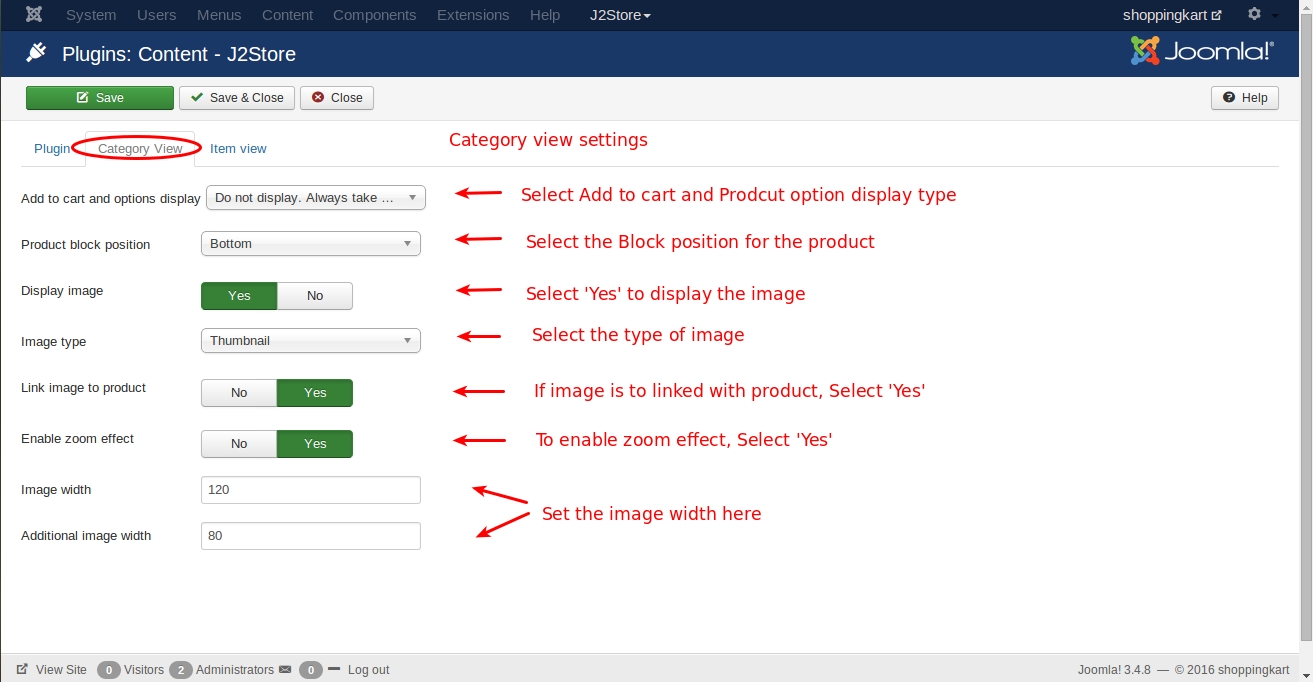1313x682 pixels.
Task: Click the green Save button
Action: [x=100, y=98]
